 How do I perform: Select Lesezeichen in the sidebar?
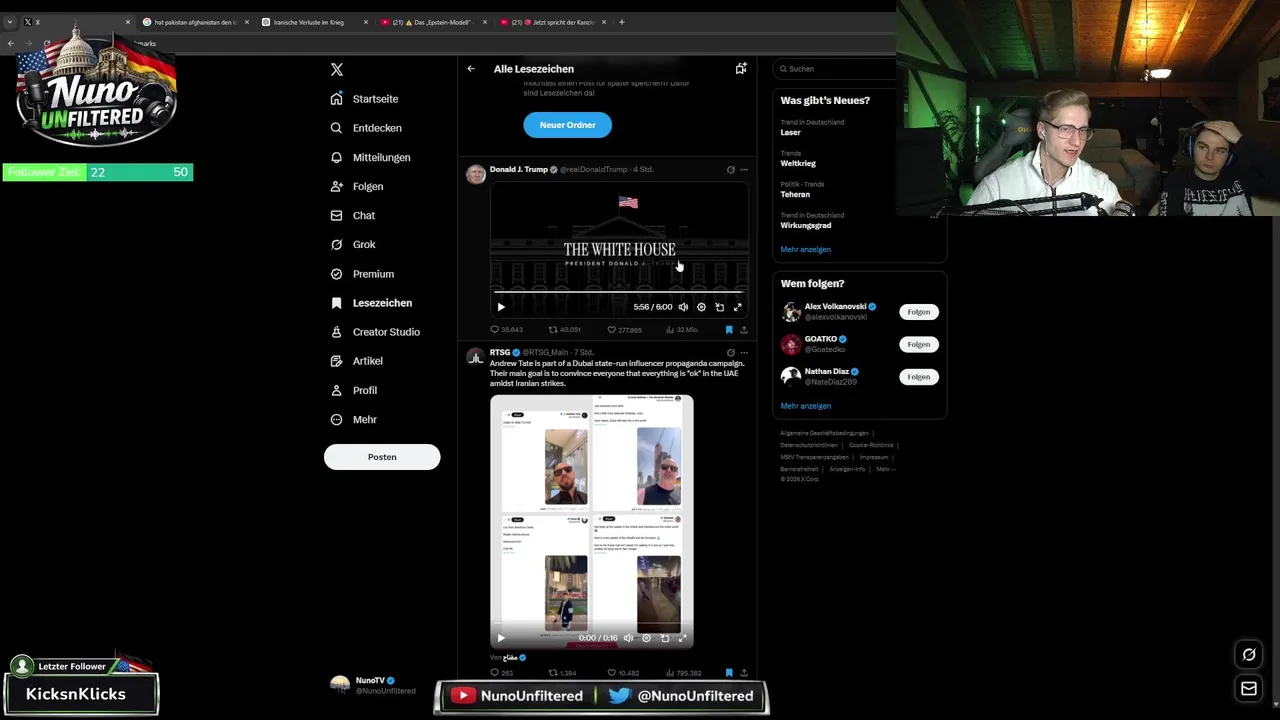coord(371,303)
